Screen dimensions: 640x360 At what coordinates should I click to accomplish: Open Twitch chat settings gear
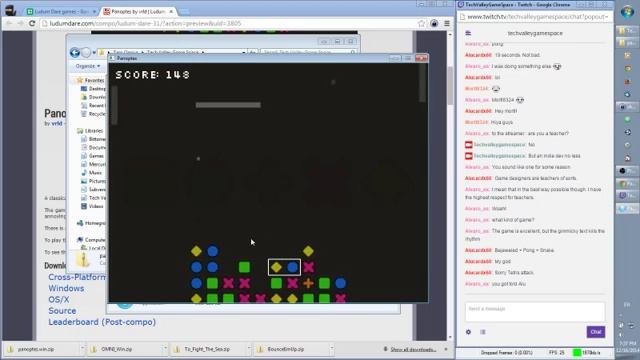tap(469, 332)
